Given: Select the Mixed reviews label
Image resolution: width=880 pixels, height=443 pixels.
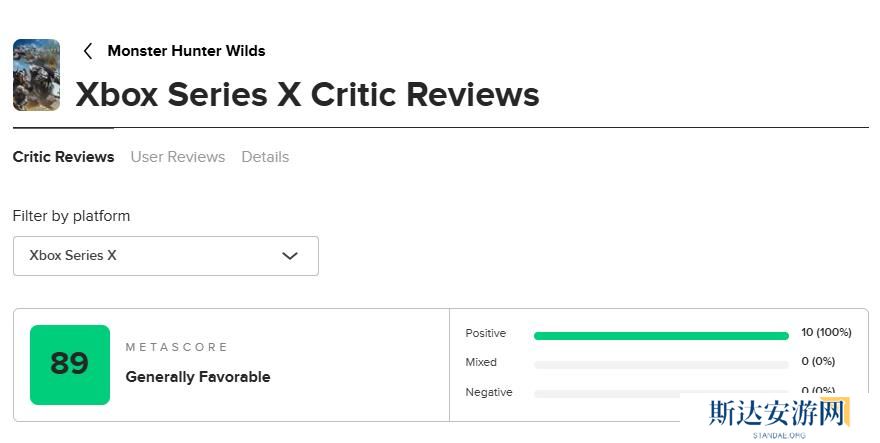Looking at the screenshot, I should coord(481,363).
